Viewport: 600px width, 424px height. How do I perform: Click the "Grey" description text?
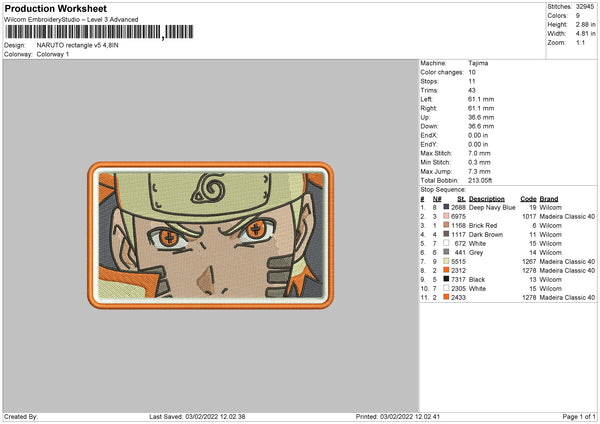[476, 253]
